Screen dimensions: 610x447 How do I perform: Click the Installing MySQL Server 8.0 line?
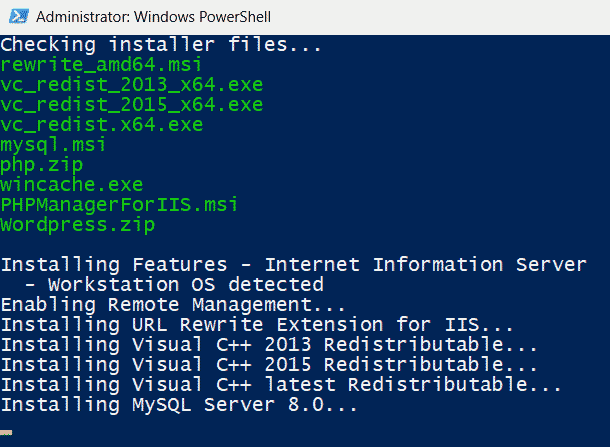point(179,405)
